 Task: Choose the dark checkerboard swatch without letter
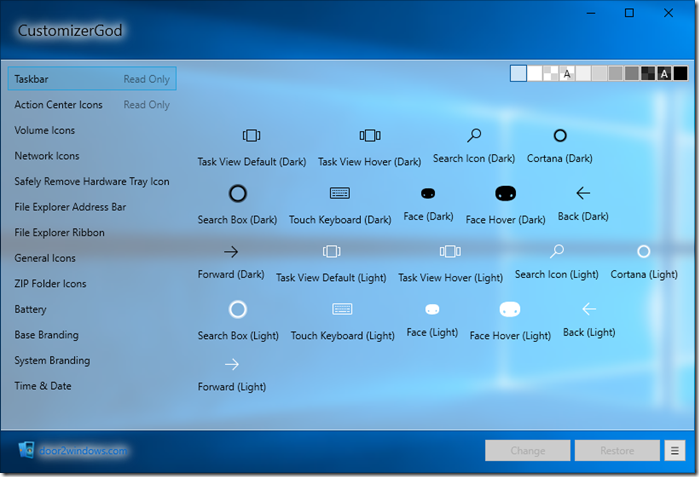coord(648,73)
